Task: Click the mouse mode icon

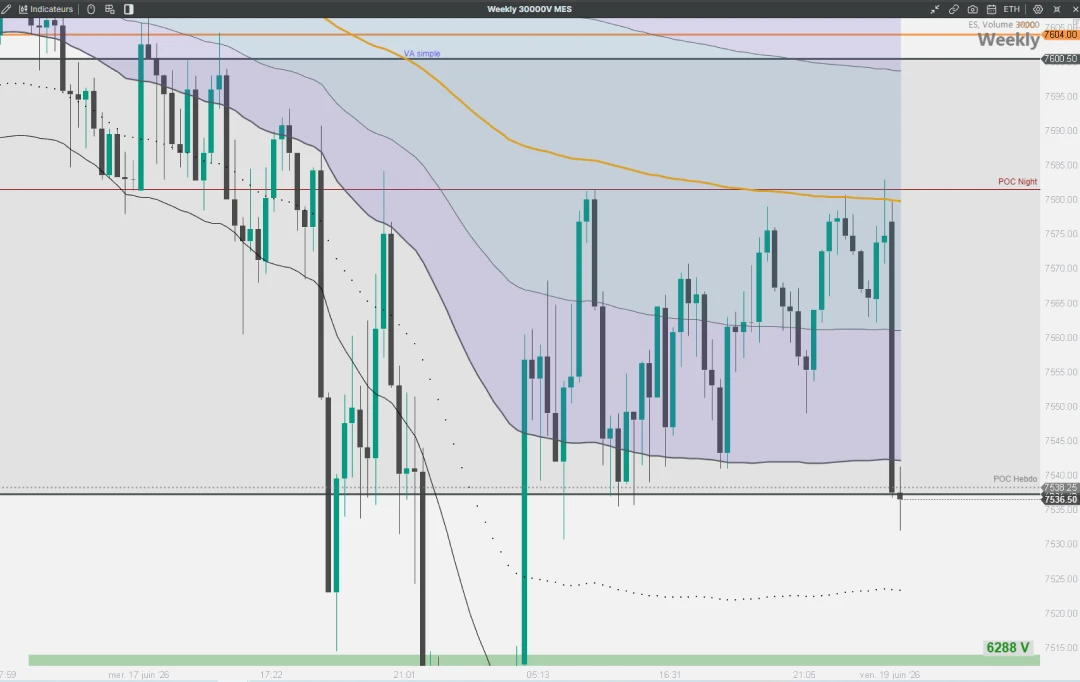Action: click(x=91, y=9)
